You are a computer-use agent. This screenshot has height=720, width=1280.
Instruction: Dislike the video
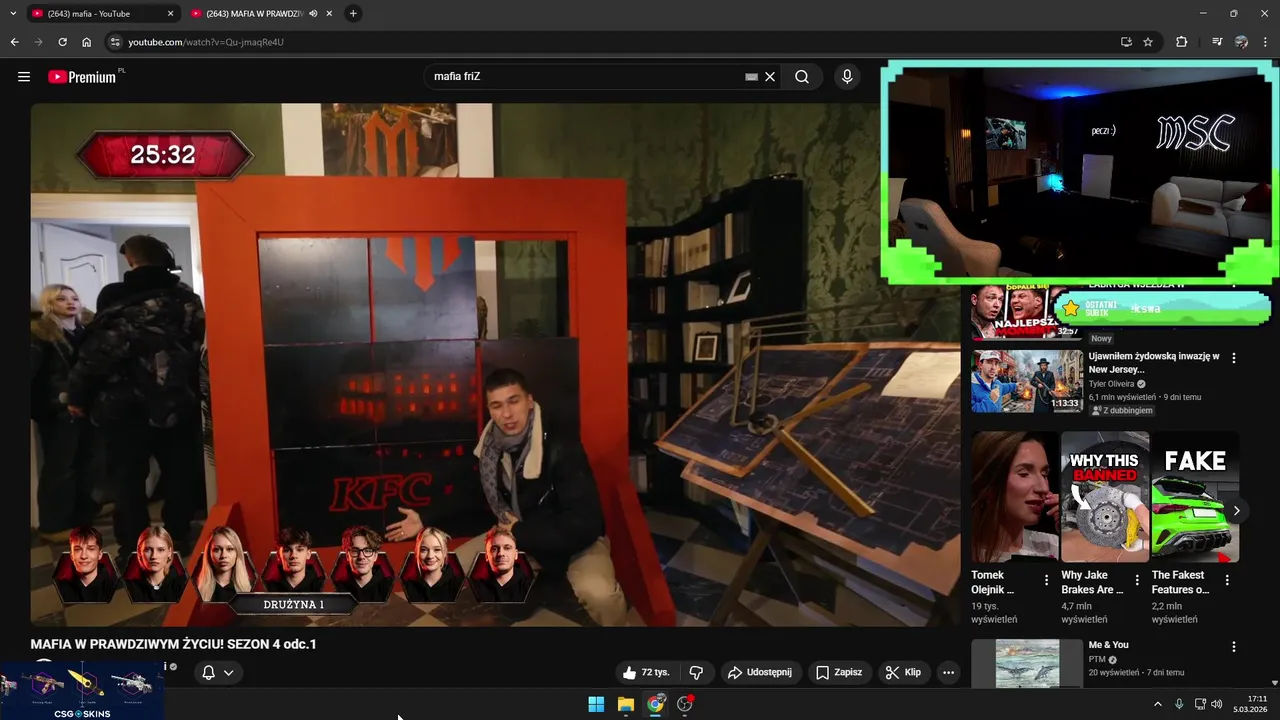tap(697, 672)
